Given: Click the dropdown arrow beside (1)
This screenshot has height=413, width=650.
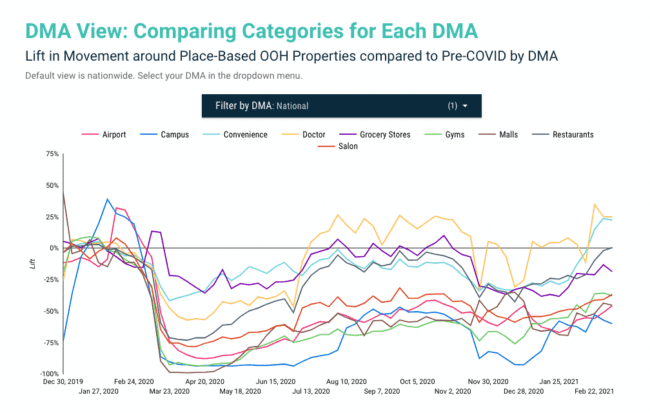Looking at the screenshot, I should [465, 105].
